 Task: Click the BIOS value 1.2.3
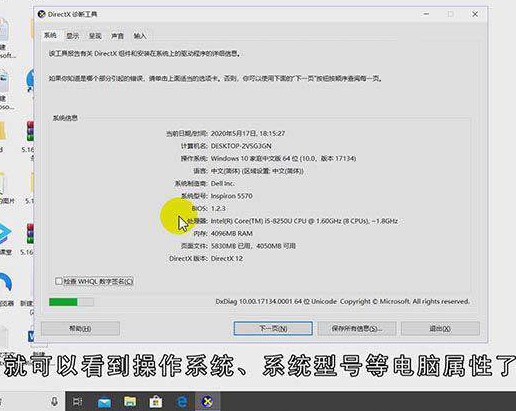point(218,208)
